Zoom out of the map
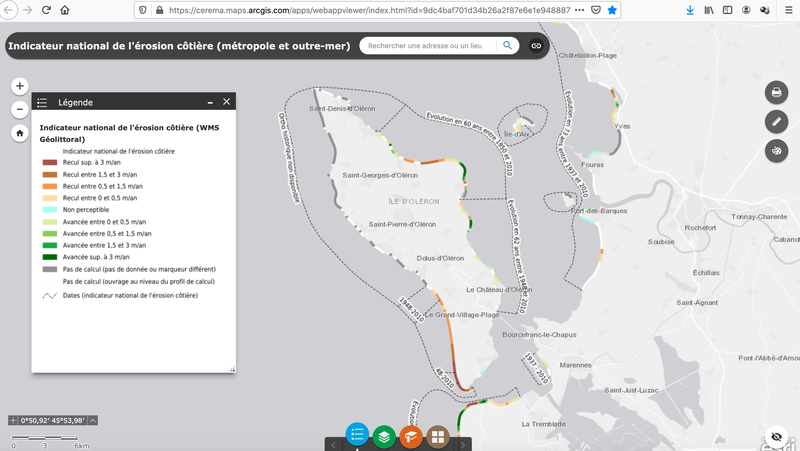 20,110
